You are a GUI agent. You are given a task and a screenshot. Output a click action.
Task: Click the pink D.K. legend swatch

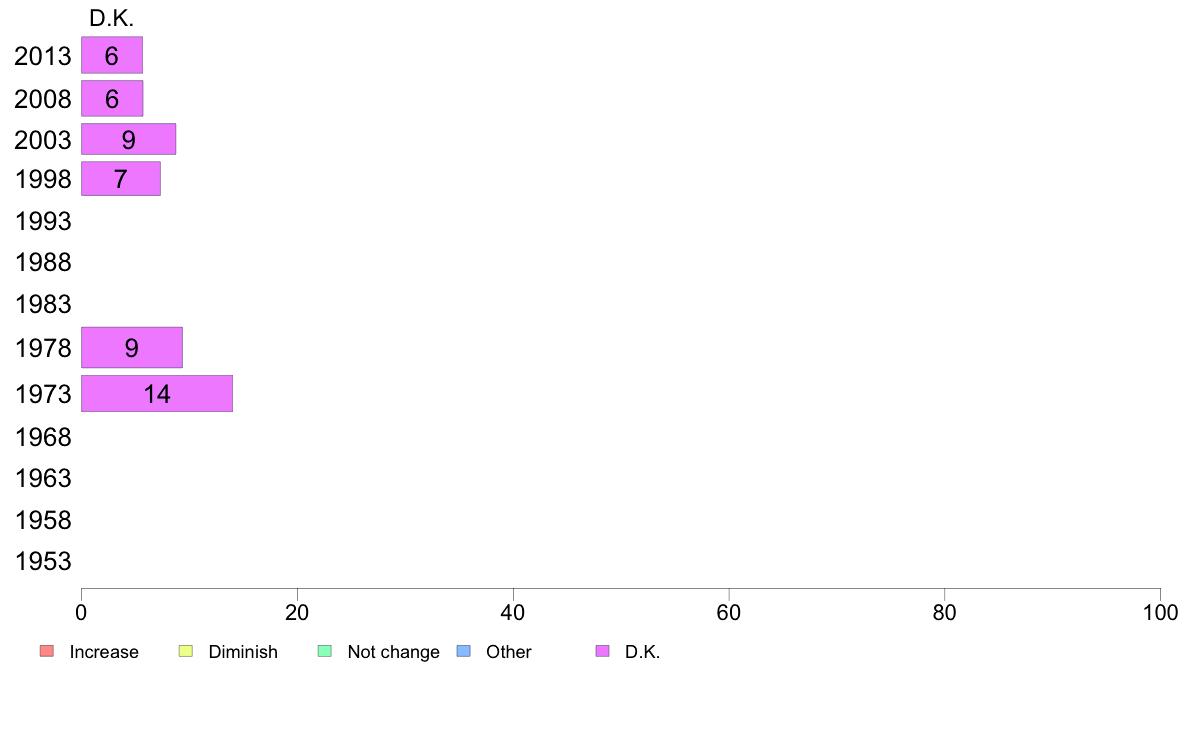[x=602, y=651]
